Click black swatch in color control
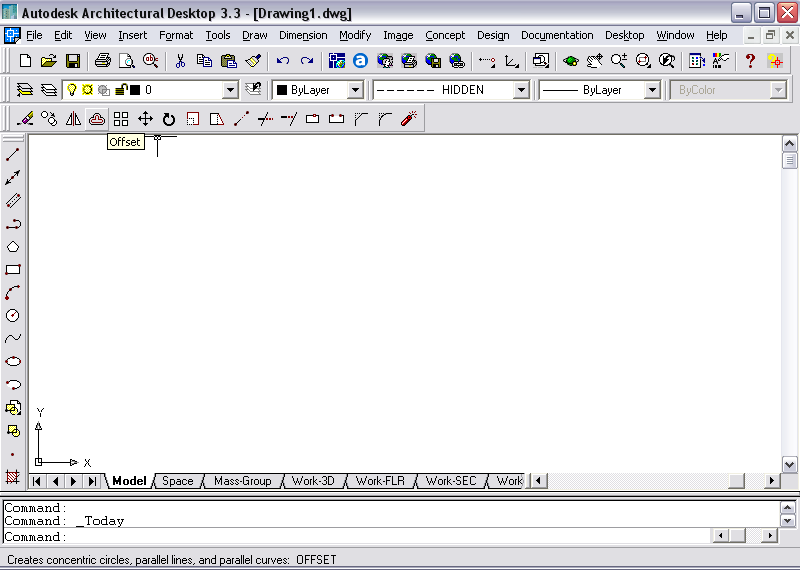 (x=282, y=90)
